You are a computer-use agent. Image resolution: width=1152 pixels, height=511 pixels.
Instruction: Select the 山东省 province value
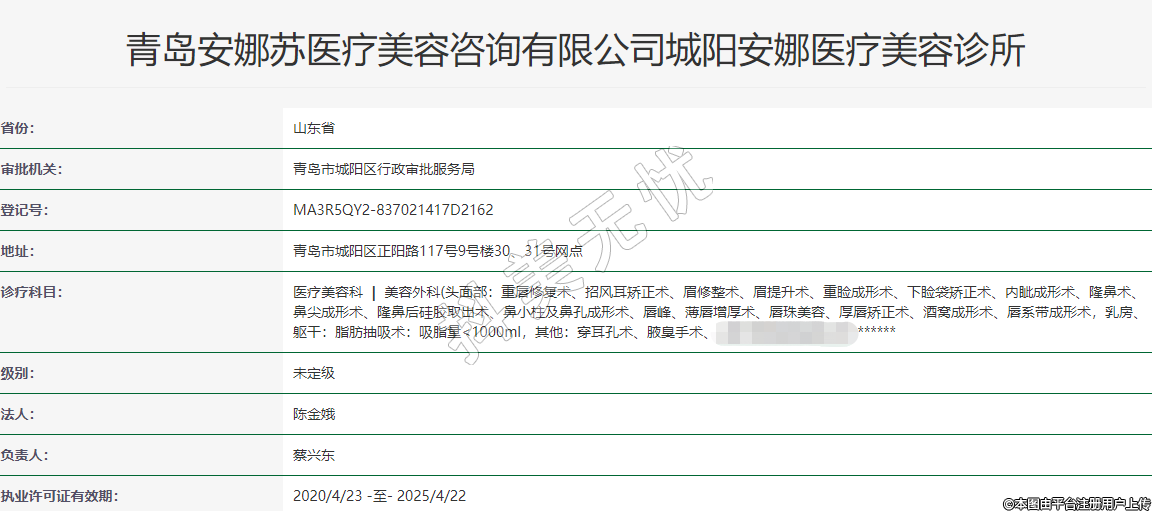point(313,128)
